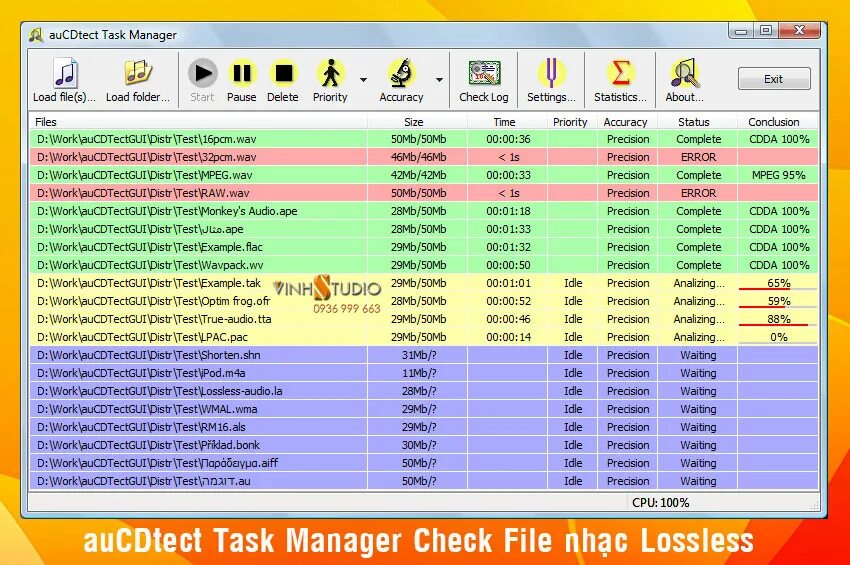Open the Load folder icon
The image size is (850, 565).
[138, 72]
